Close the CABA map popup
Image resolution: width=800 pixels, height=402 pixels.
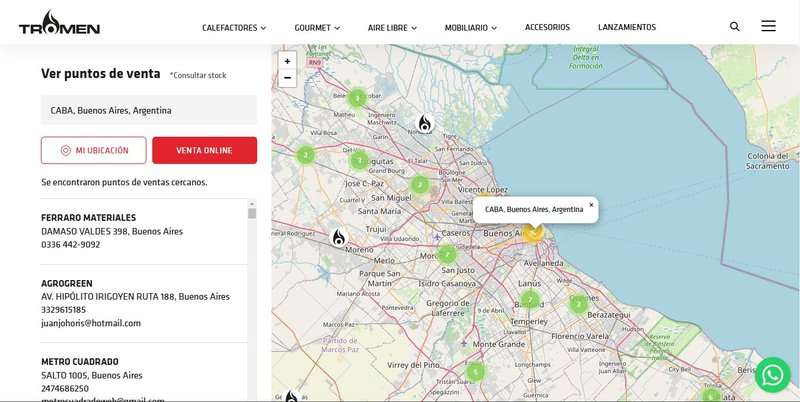click(591, 205)
